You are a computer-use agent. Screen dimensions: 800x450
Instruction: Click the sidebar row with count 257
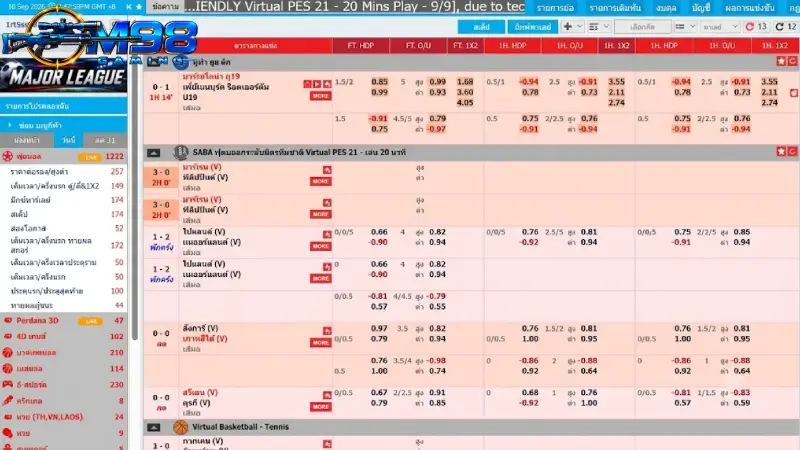64,171
